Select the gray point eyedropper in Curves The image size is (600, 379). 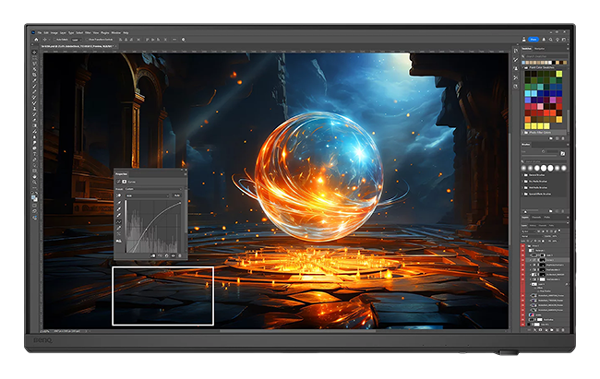[x=119, y=209]
